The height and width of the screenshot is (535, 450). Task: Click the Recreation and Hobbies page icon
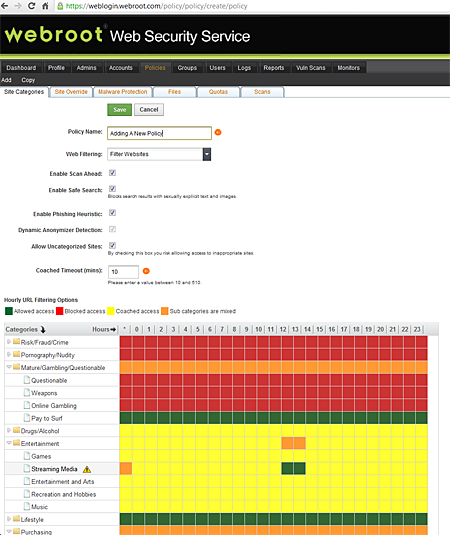pyautogui.click(x=27, y=494)
